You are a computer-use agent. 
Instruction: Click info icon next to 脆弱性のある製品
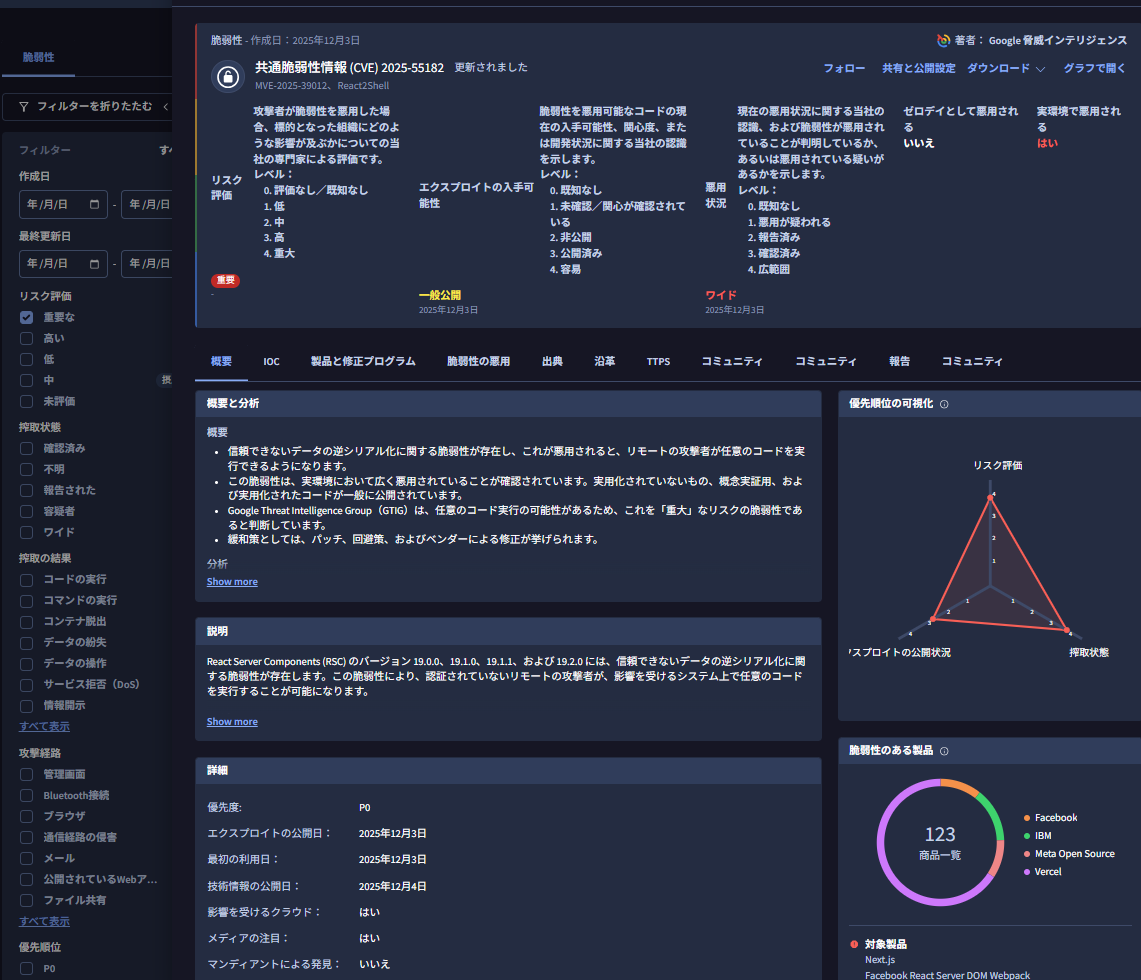point(944,751)
